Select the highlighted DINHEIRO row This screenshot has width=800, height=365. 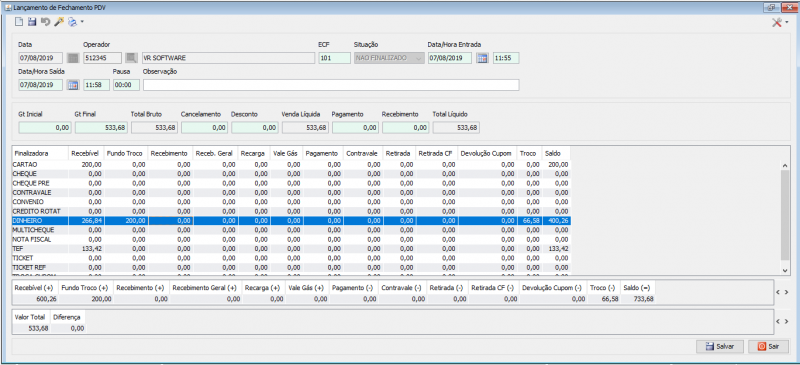point(291,221)
